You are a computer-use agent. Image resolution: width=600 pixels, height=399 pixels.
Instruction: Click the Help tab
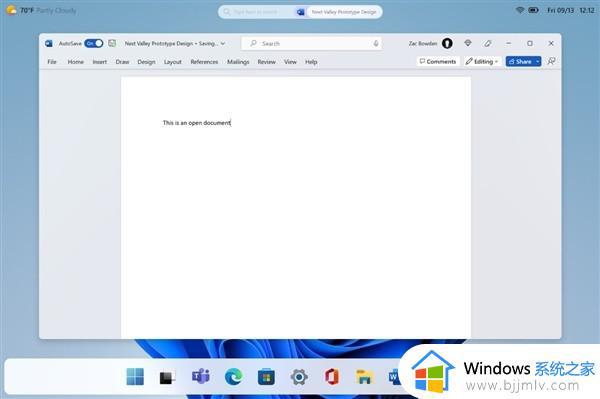(x=311, y=62)
